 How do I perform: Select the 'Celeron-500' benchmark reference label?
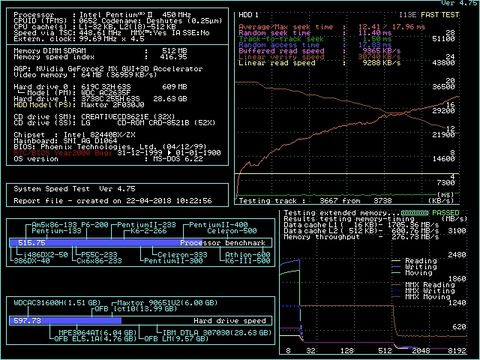pyautogui.click(x=232, y=231)
